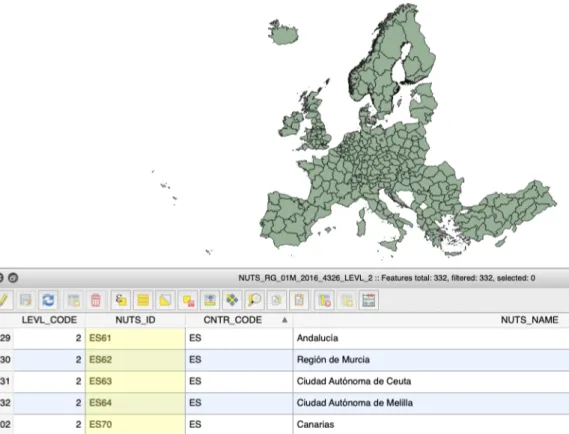Screen dimensions: 569x434
Task: Select the ES70 cell
Action: tap(135, 424)
